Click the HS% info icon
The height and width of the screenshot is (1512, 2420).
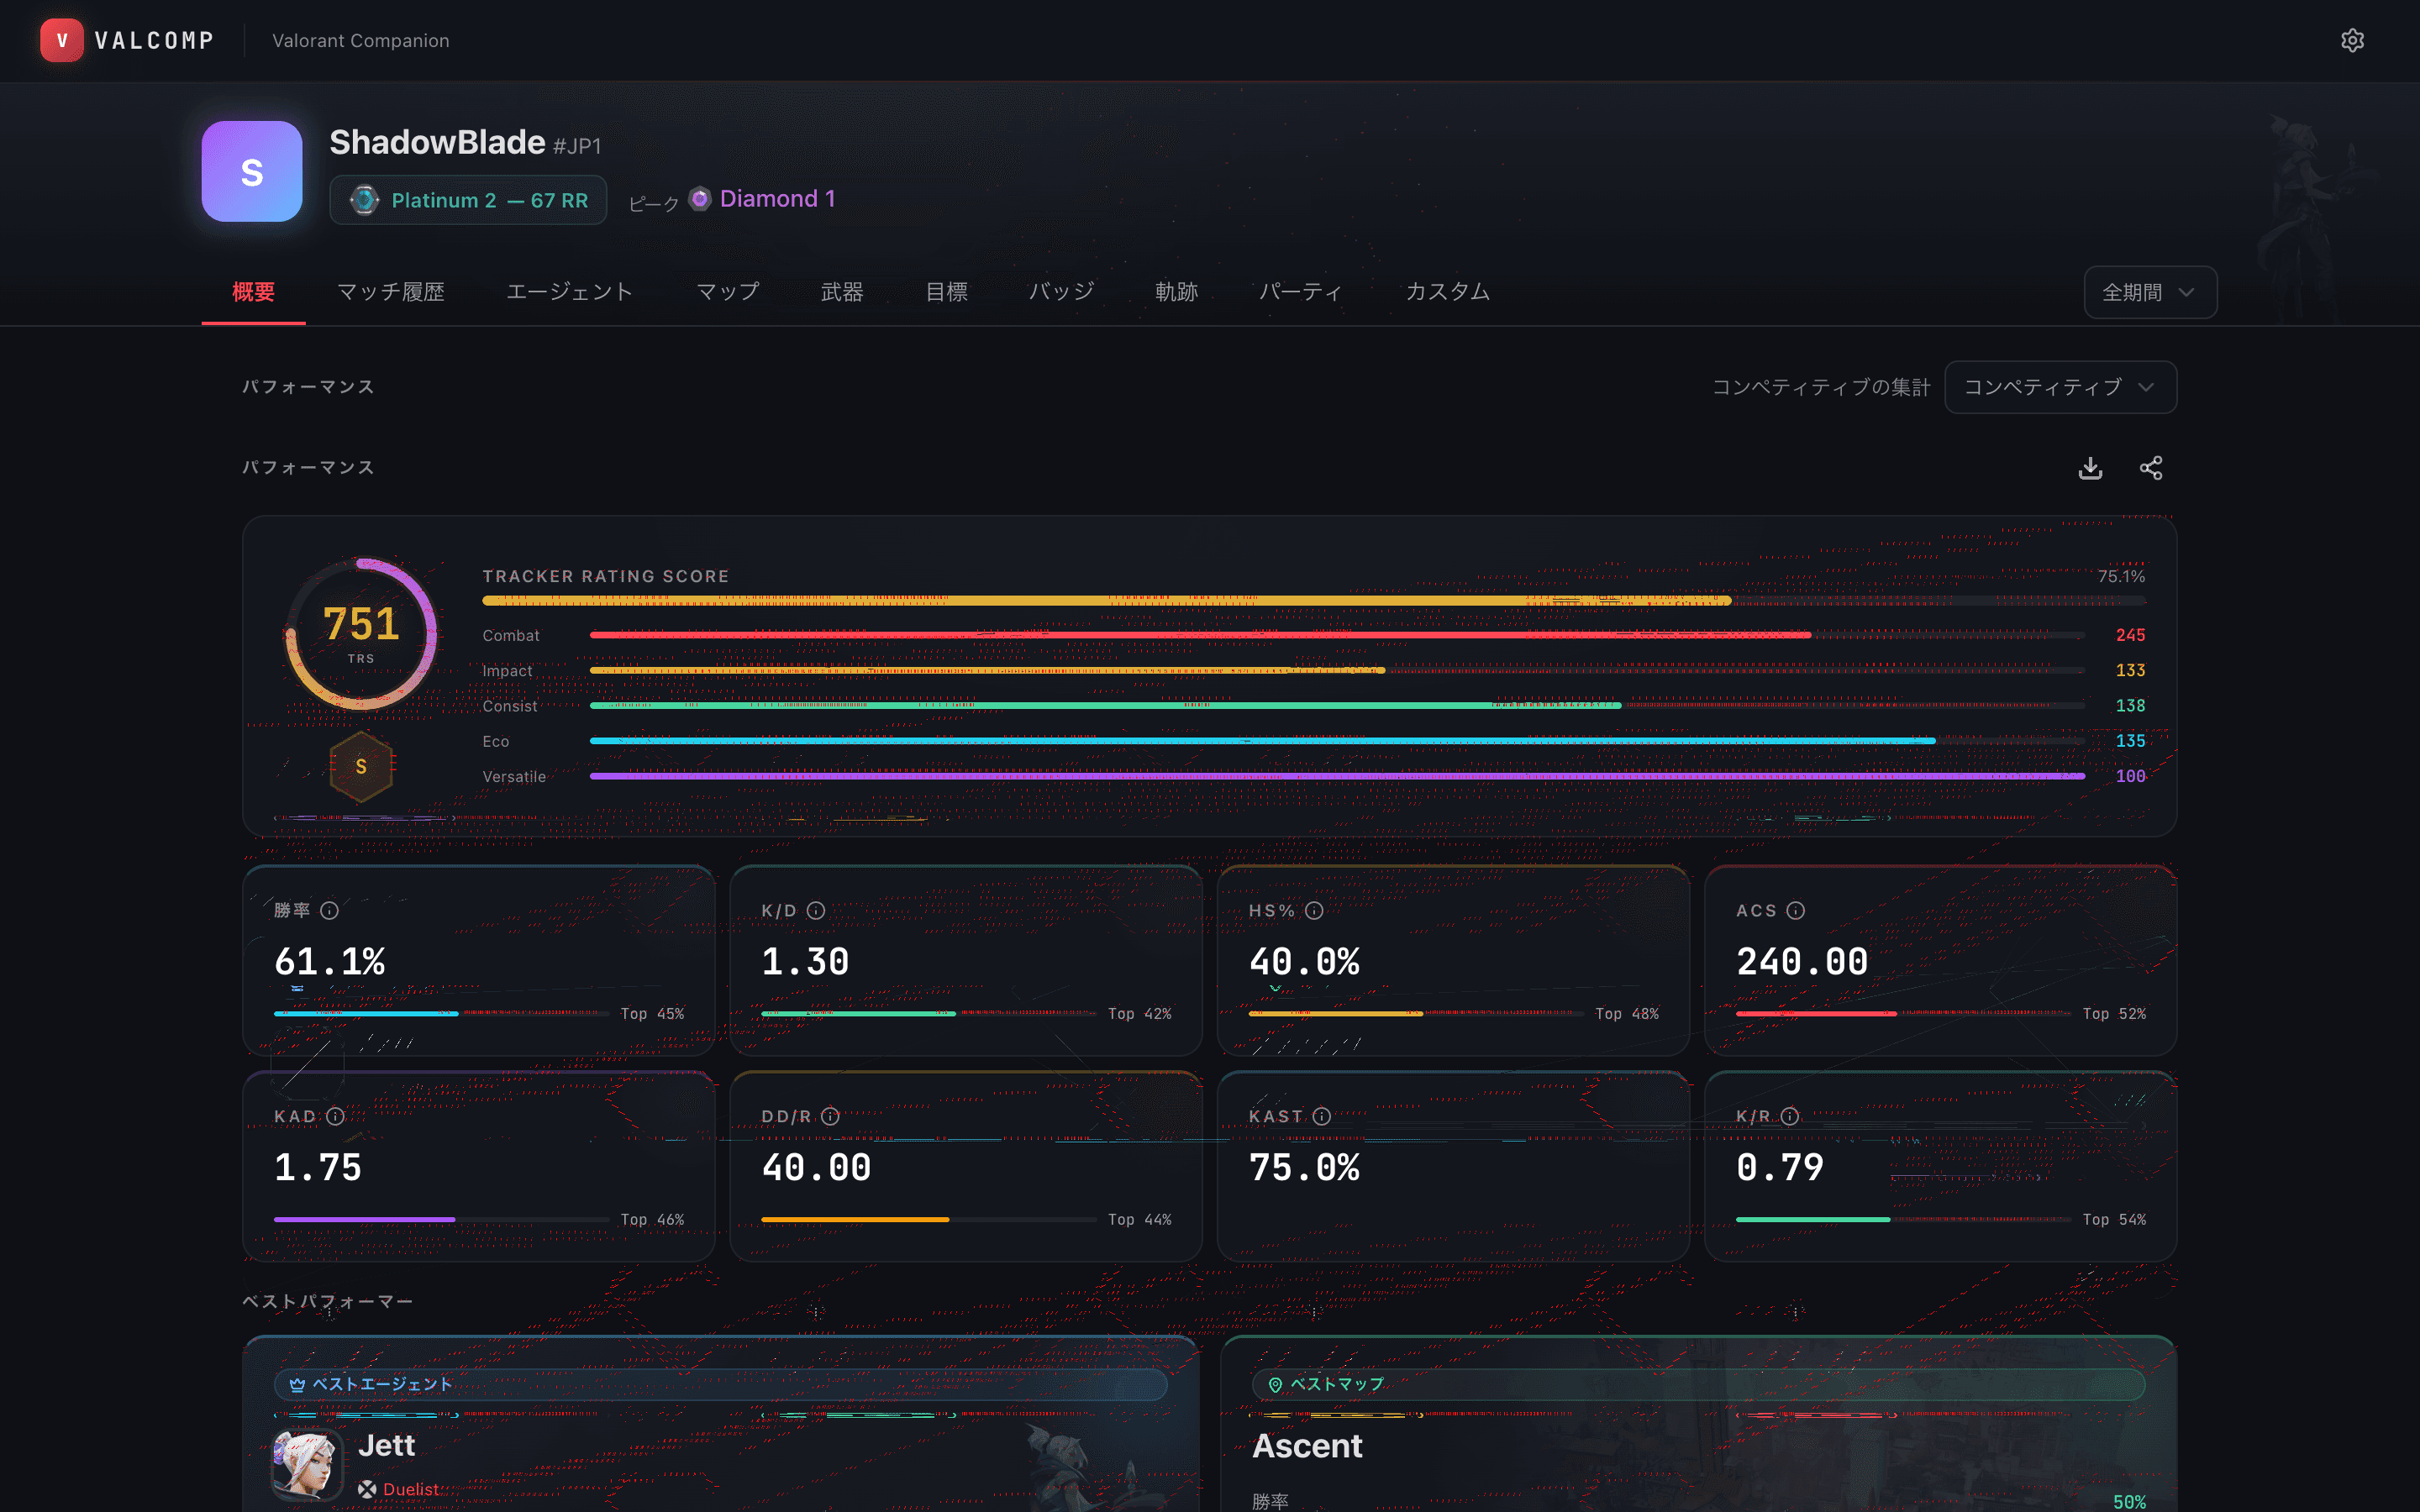click(1314, 910)
